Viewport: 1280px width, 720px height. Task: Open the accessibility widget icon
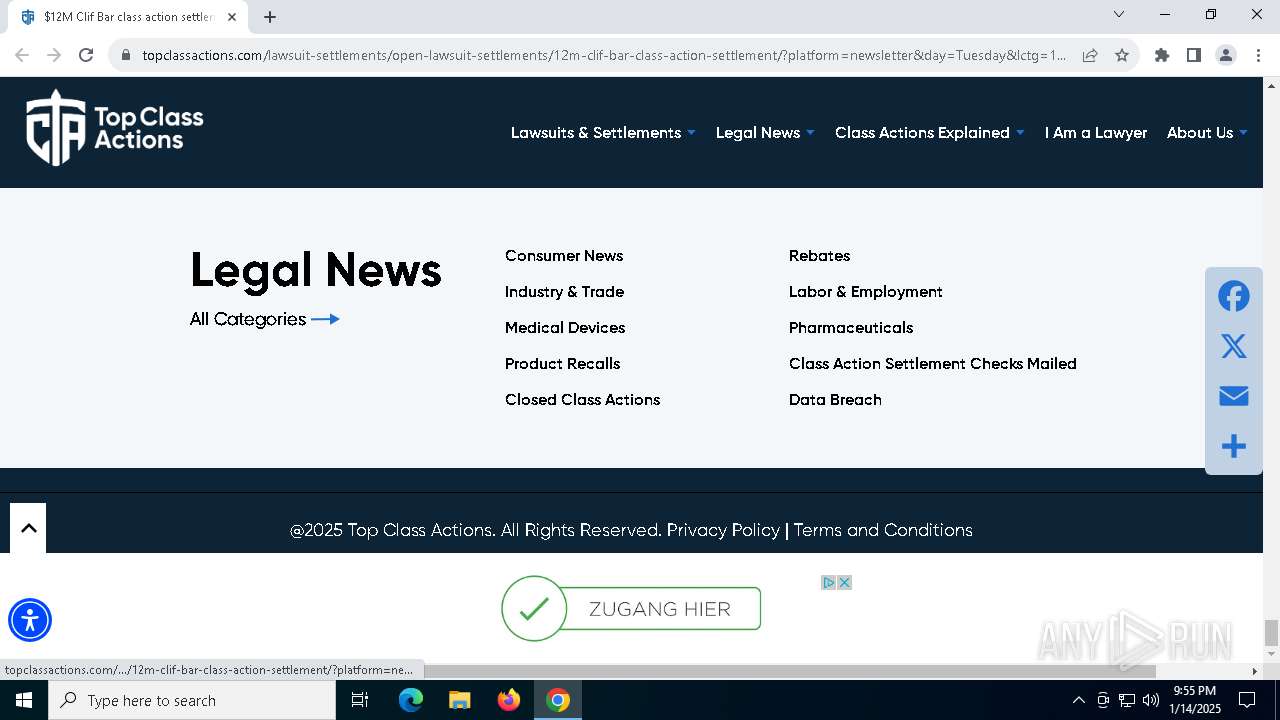[30, 620]
